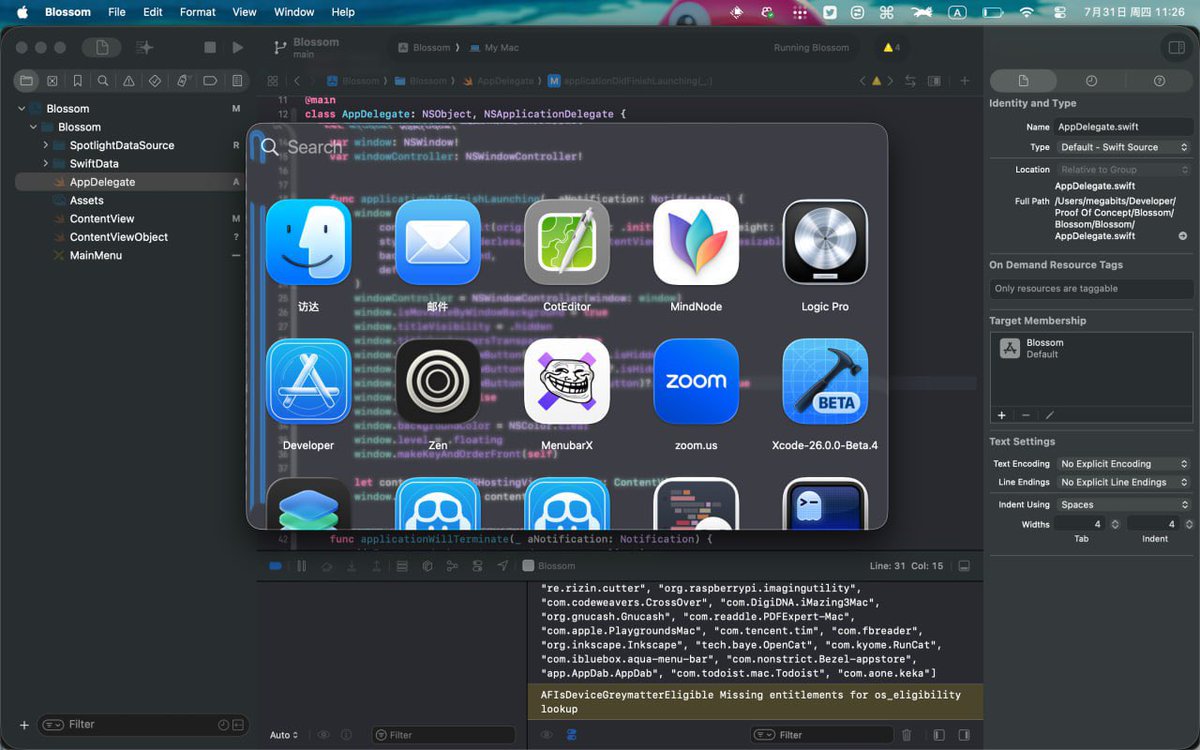Switch to the Bookmark navigator icon
The height and width of the screenshot is (750, 1200).
pos(78,81)
